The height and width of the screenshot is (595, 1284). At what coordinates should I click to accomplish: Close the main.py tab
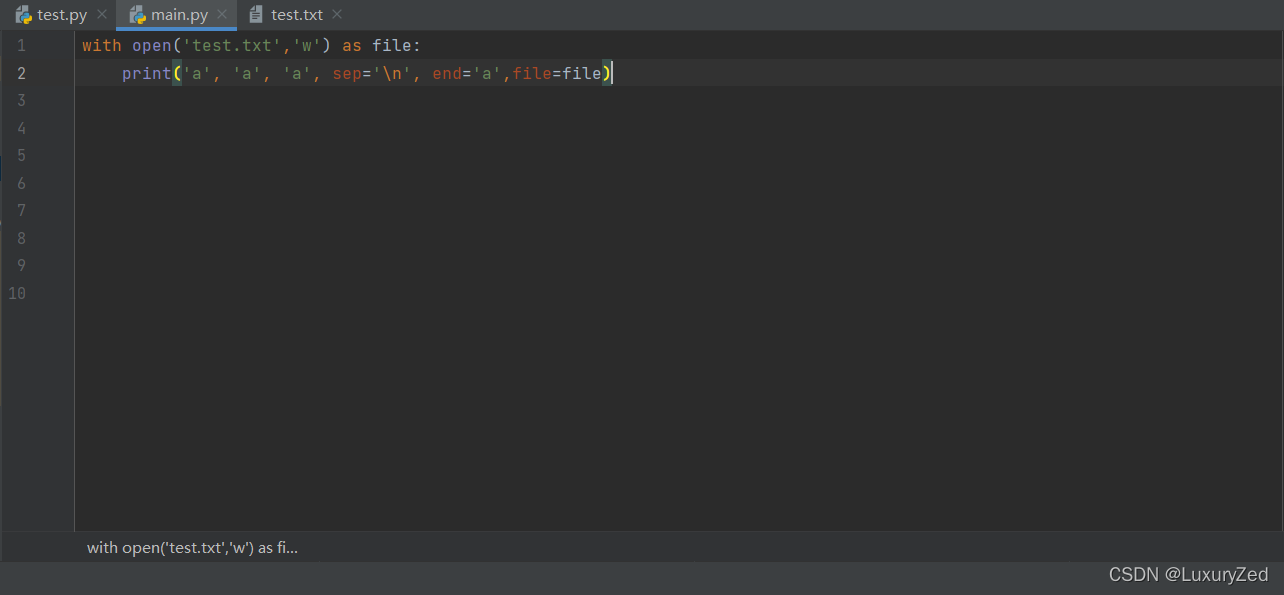(x=222, y=15)
